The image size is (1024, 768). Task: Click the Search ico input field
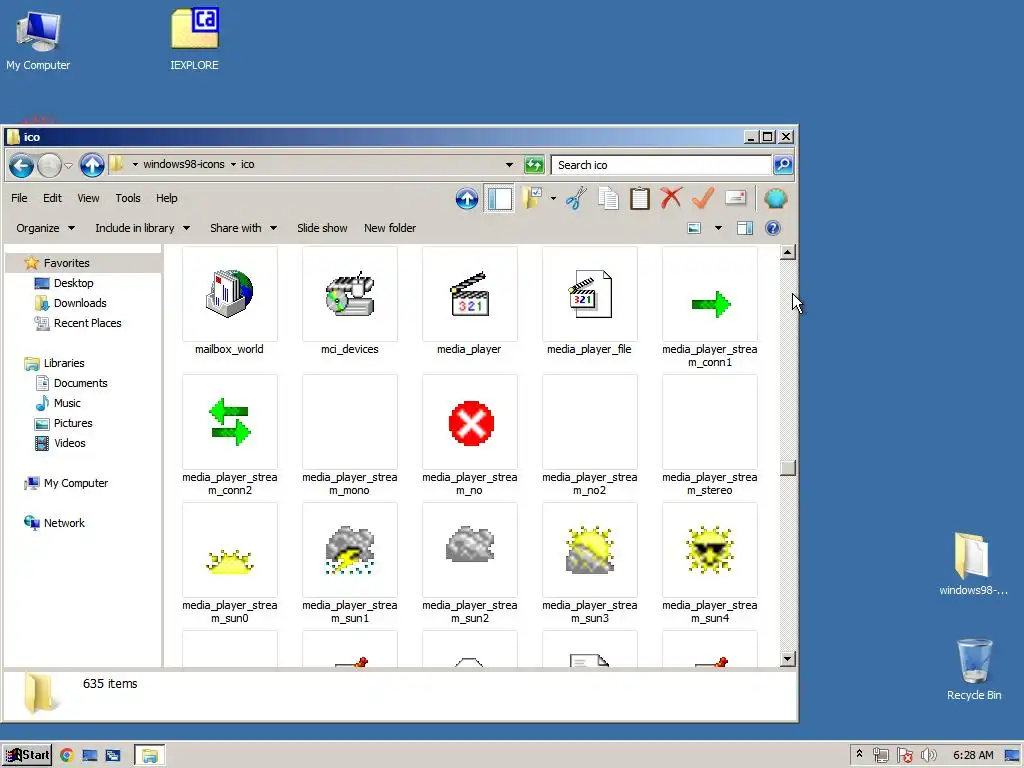coord(662,165)
